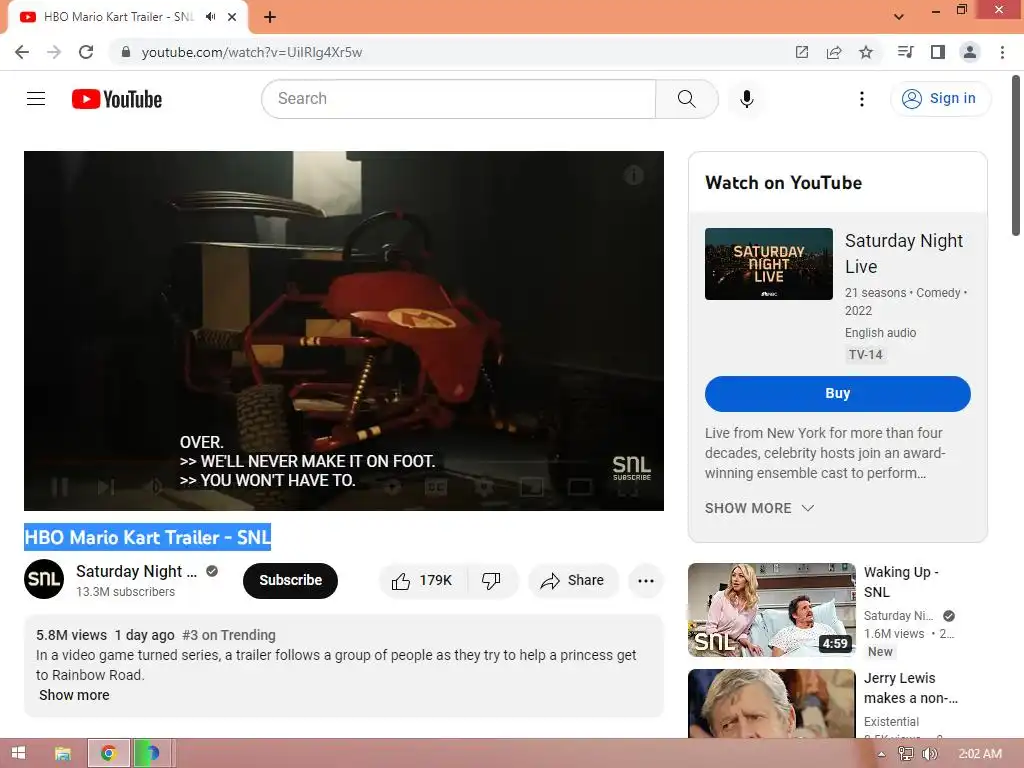Open Waking Up - SNL video thumbnail
The width and height of the screenshot is (1024, 768).
pyautogui.click(x=772, y=610)
